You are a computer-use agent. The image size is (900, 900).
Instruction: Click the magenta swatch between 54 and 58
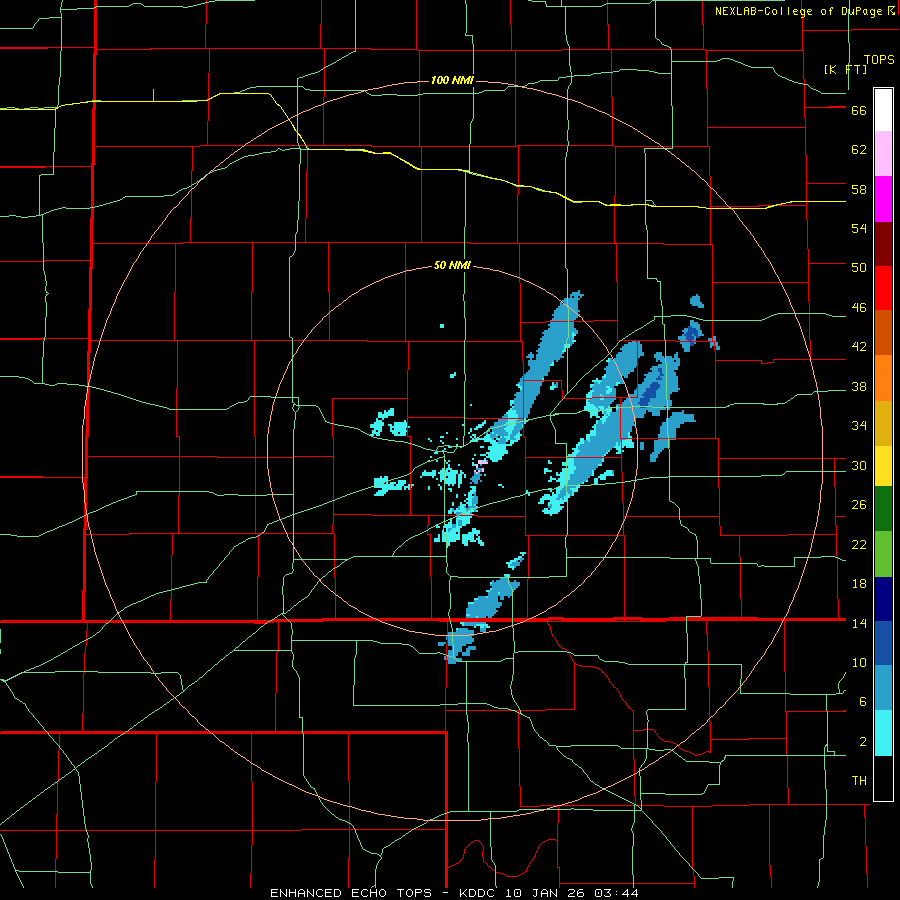(x=883, y=199)
